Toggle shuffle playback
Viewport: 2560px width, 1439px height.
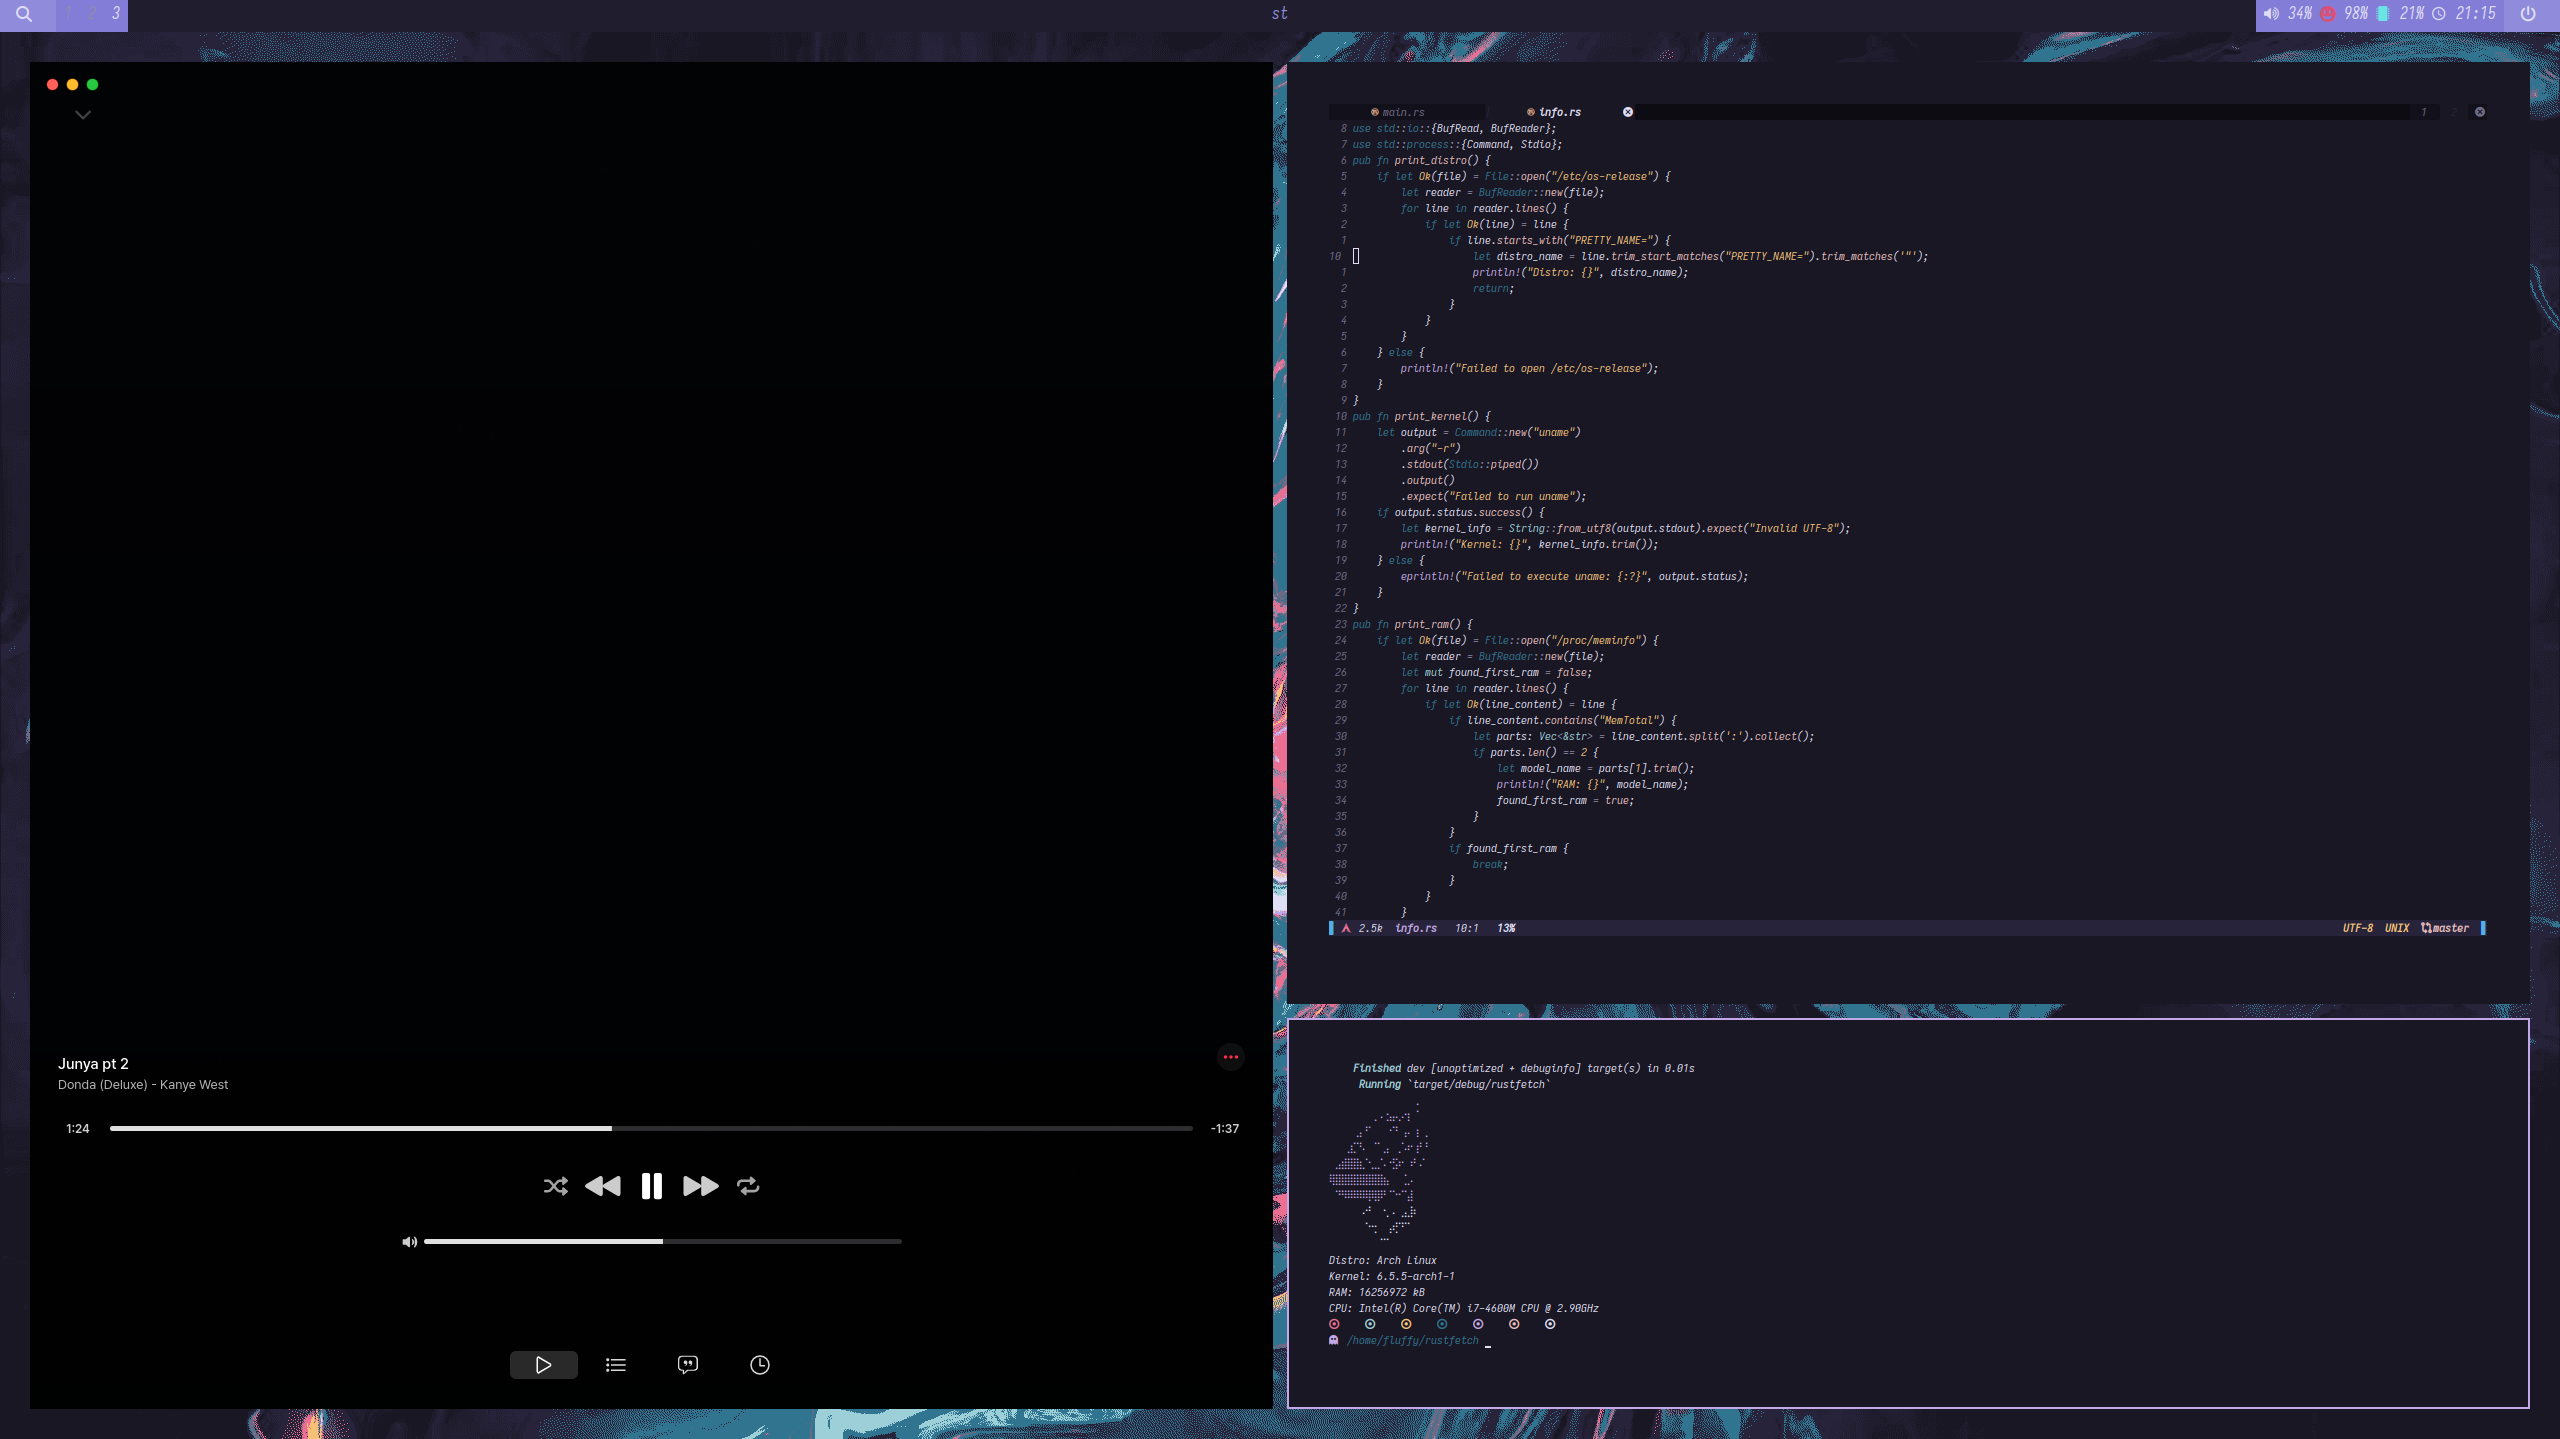[x=555, y=1186]
